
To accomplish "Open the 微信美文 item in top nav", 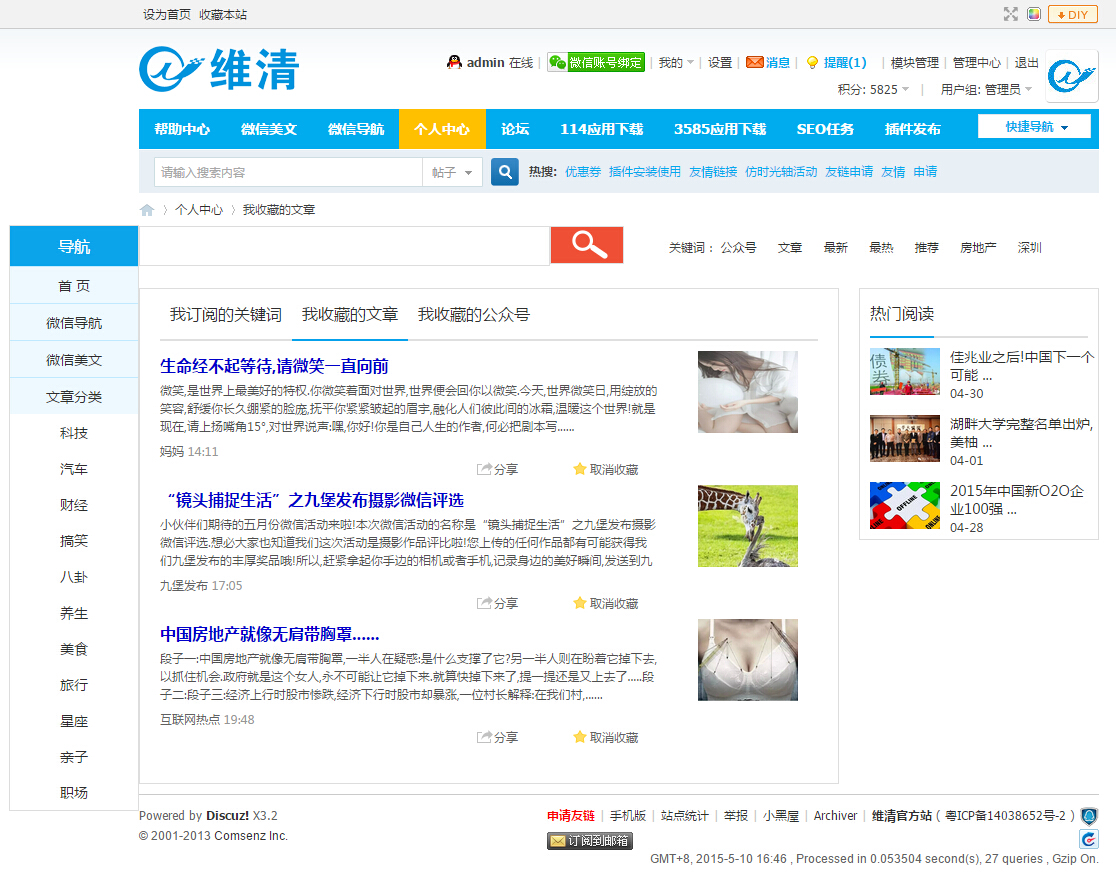I will 269,129.
